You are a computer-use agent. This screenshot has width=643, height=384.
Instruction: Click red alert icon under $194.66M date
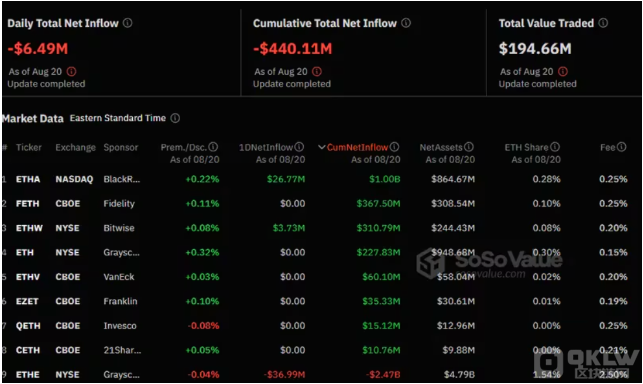[x=563, y=71]
